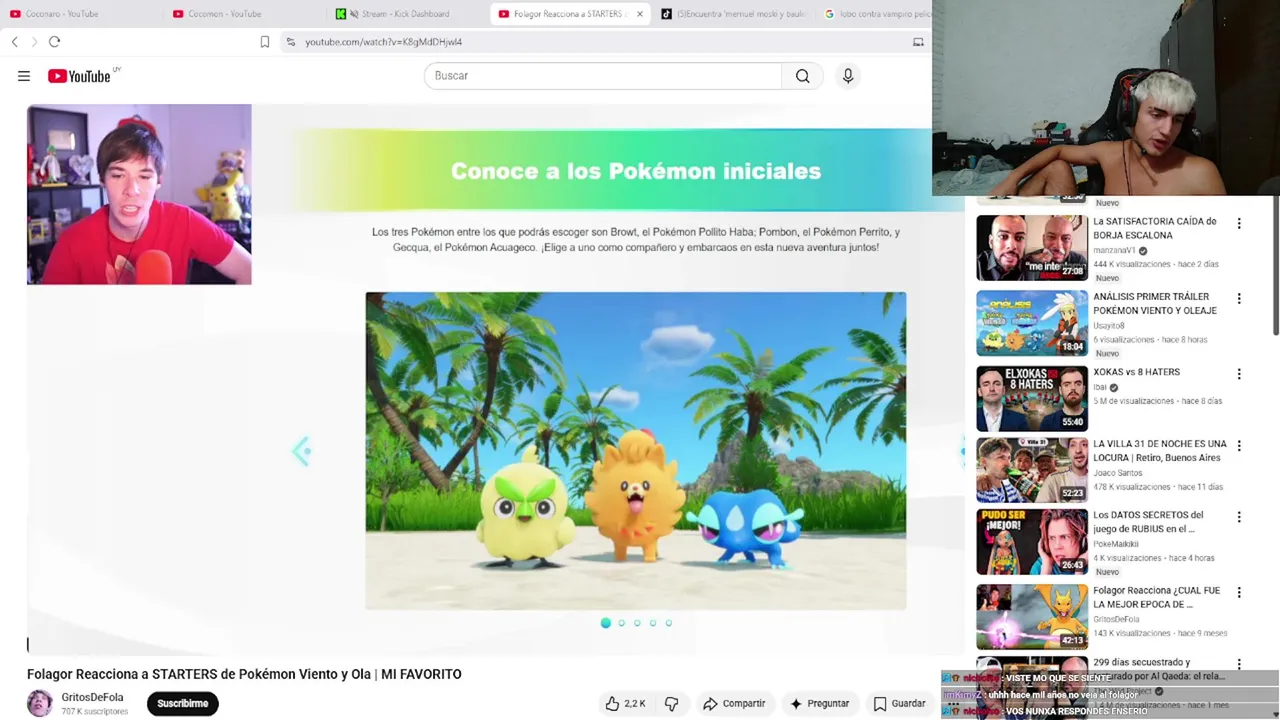Click previous slide arrow in video carousel
The image size is (1280, 720).
click(x=301, y=451)
